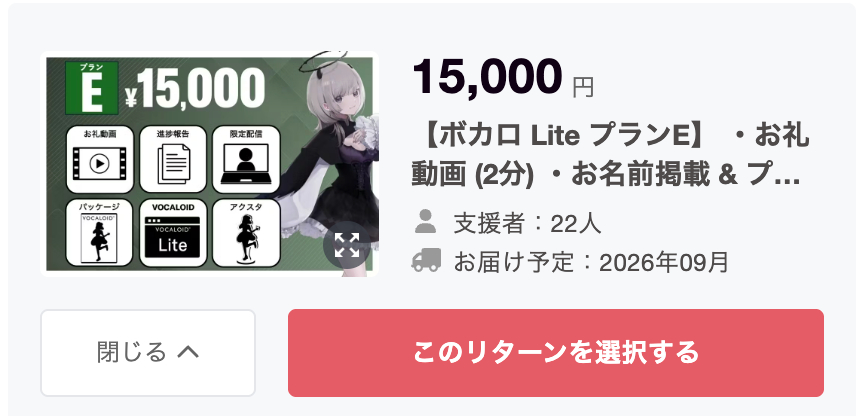Screen dimensions: 860x416
Task: Open the ボカロ Lite プランE title
Action: 610,157
